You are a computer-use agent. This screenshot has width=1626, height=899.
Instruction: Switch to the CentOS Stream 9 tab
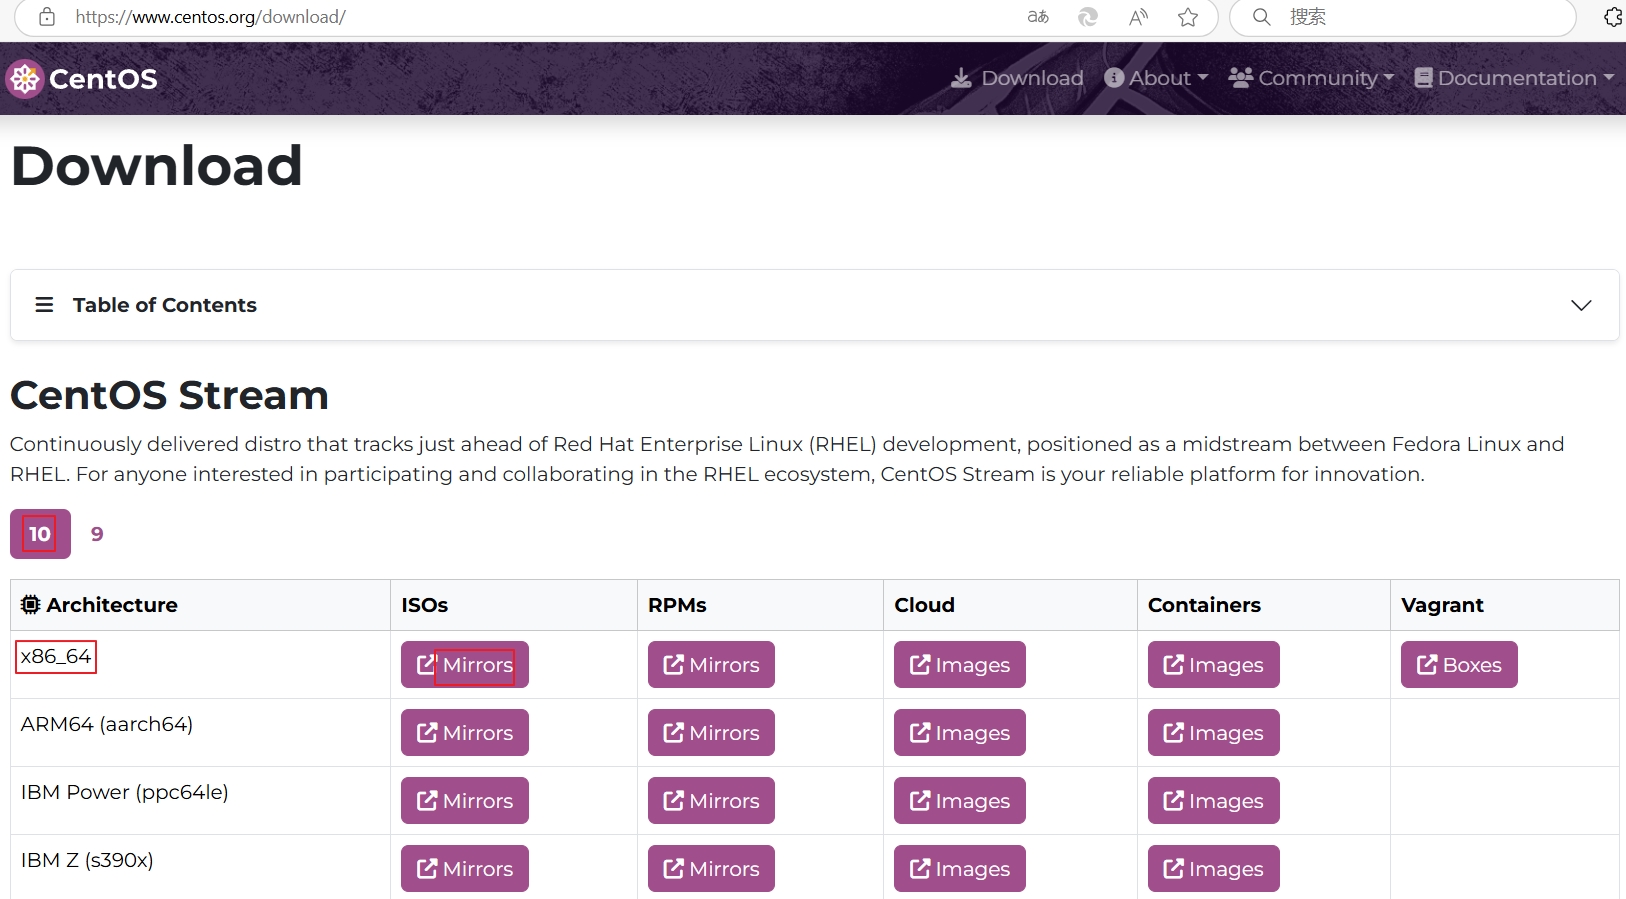(x=97, y=534)
